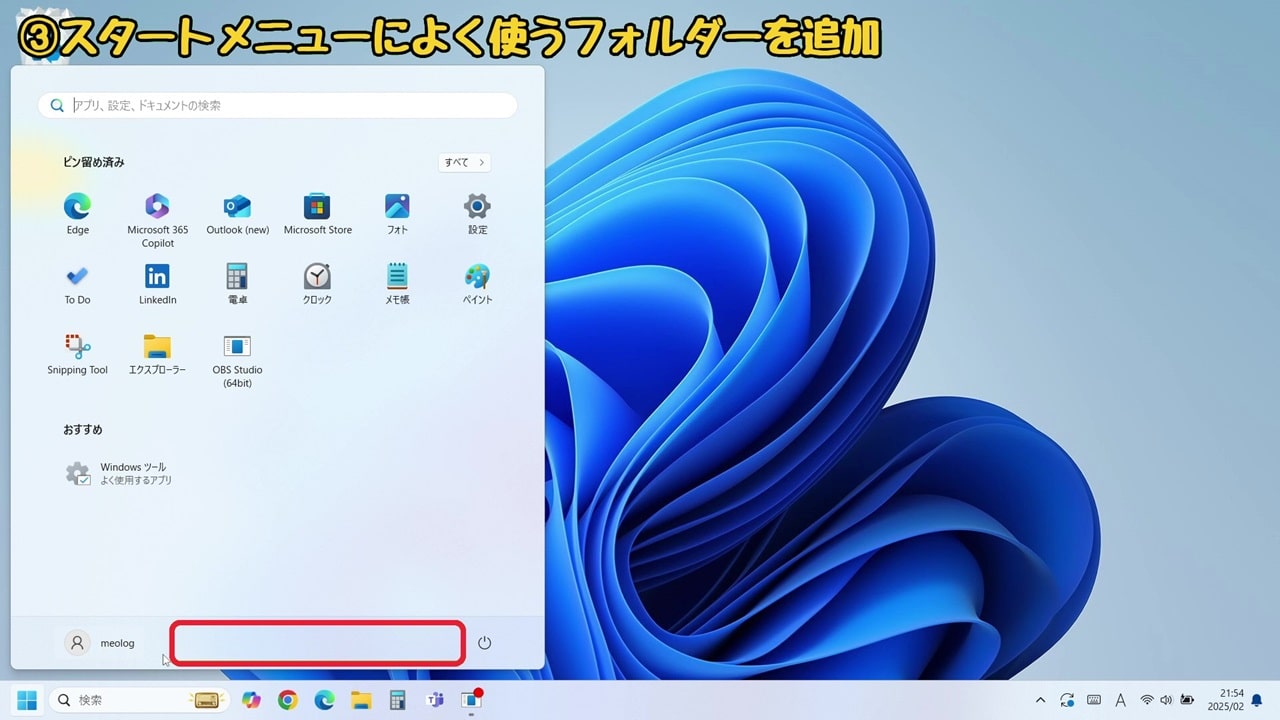Open the クロック app

tap(317, 284)
